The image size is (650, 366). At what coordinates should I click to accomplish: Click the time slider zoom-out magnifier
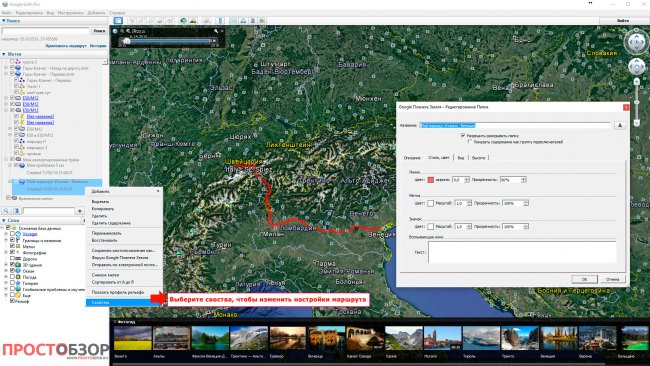click(122, 31)
